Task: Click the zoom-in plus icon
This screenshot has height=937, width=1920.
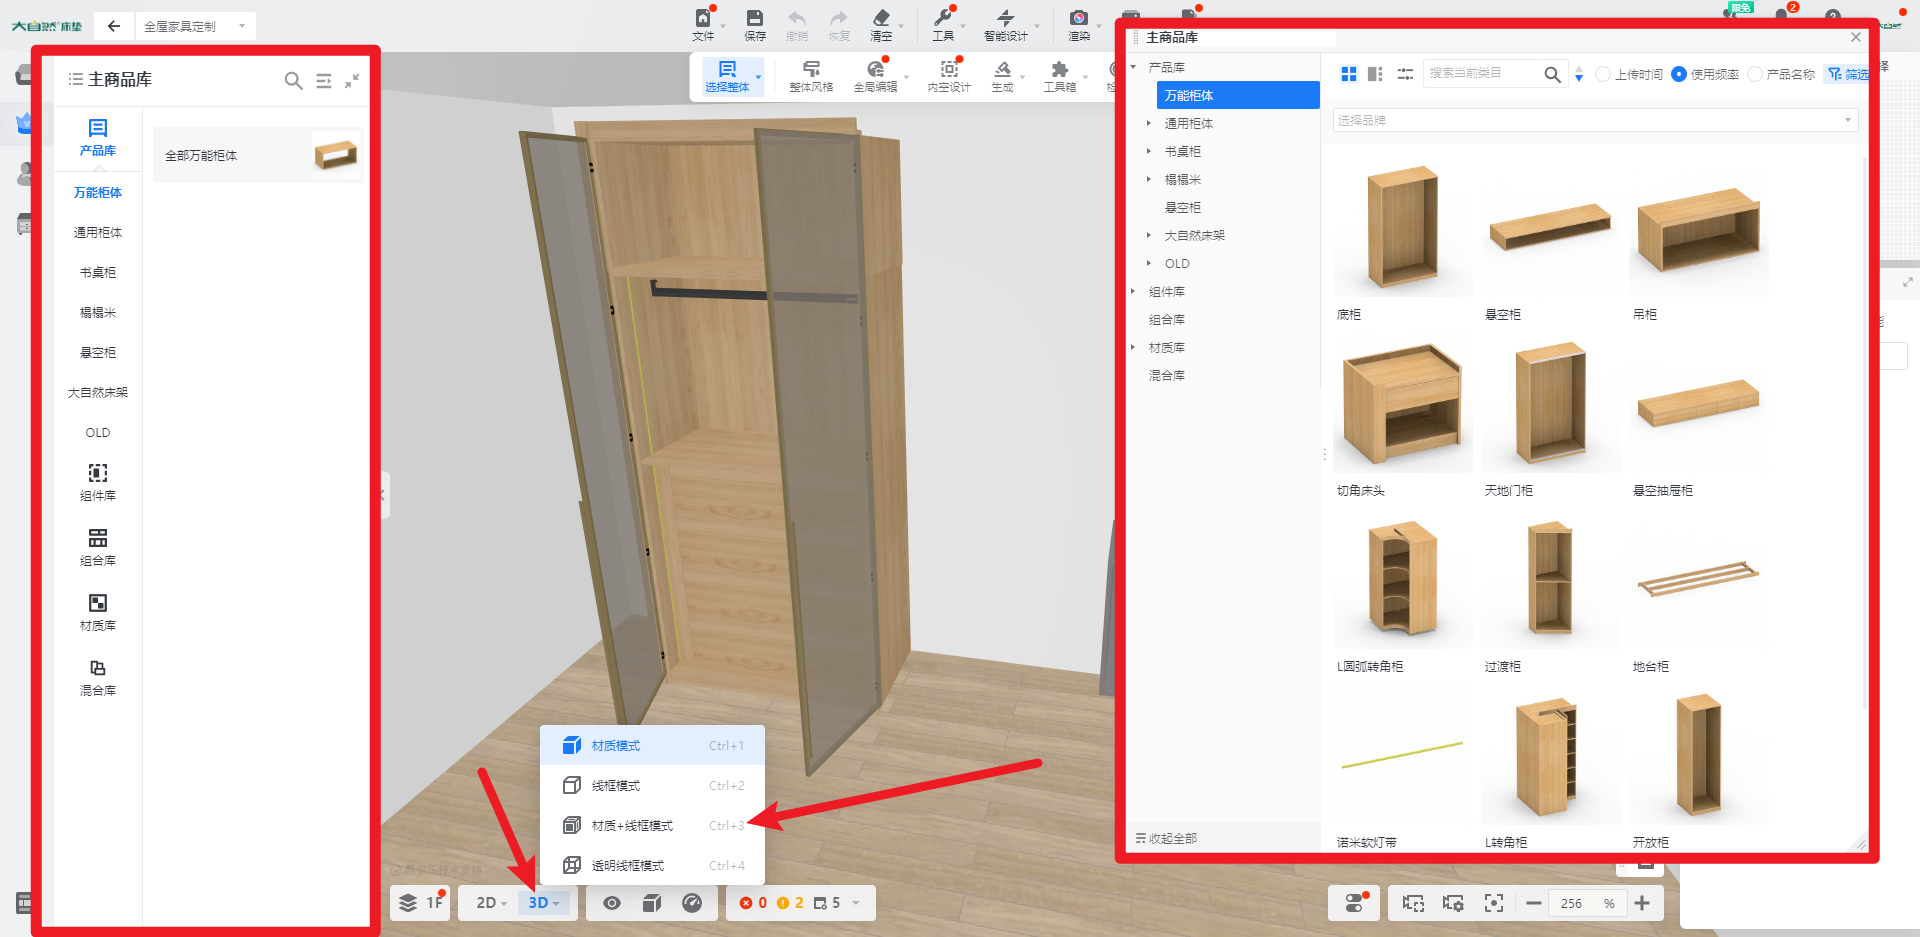Action: click(1642, 903)
